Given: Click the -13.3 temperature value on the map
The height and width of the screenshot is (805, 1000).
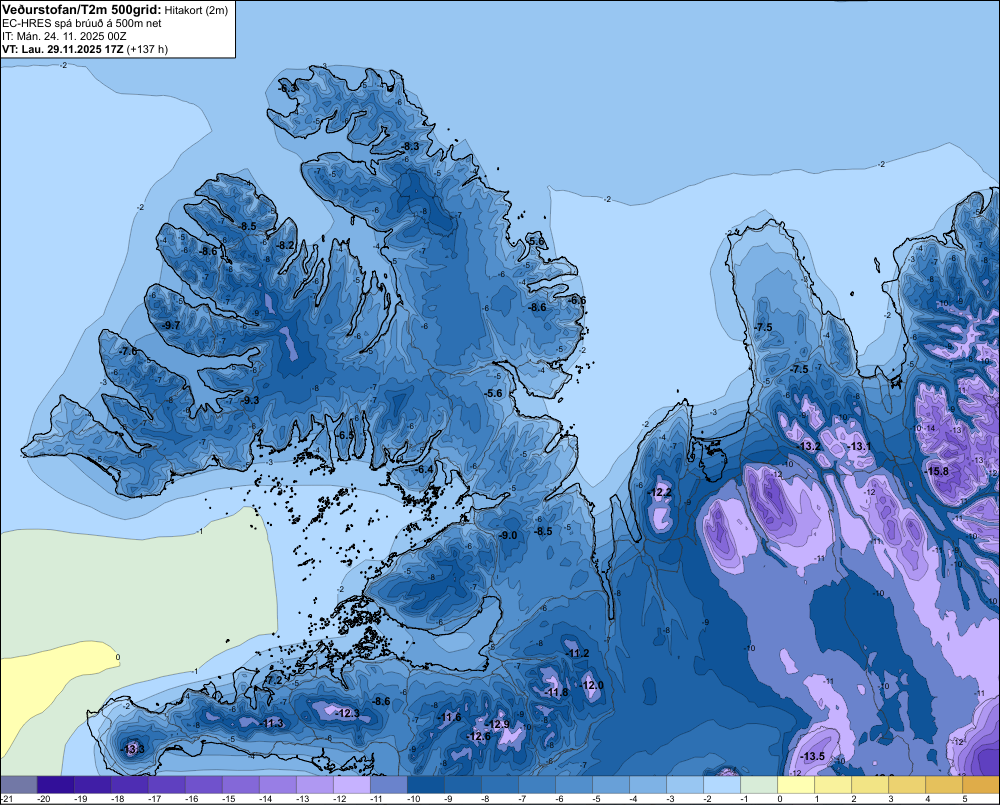Looking at the screenshot, I should (x=133, y=749).
